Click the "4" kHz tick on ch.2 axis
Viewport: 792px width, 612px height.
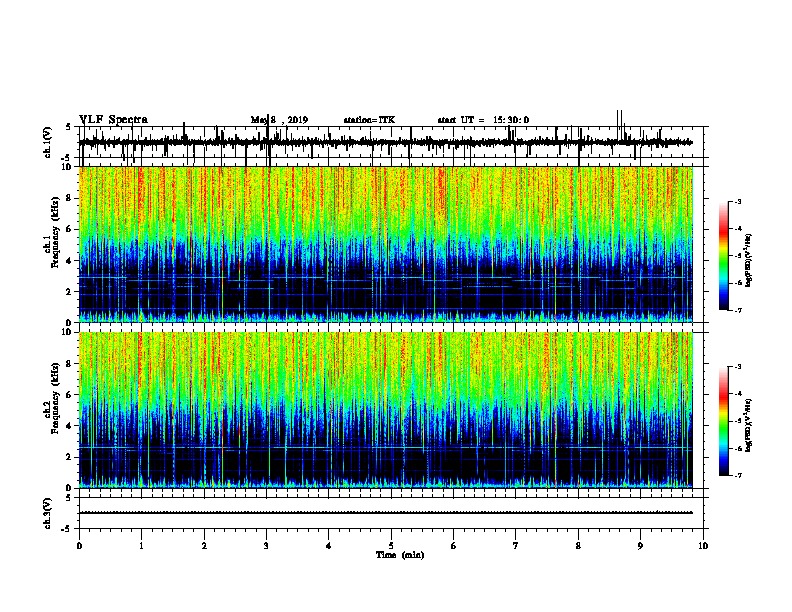[70, 426]
